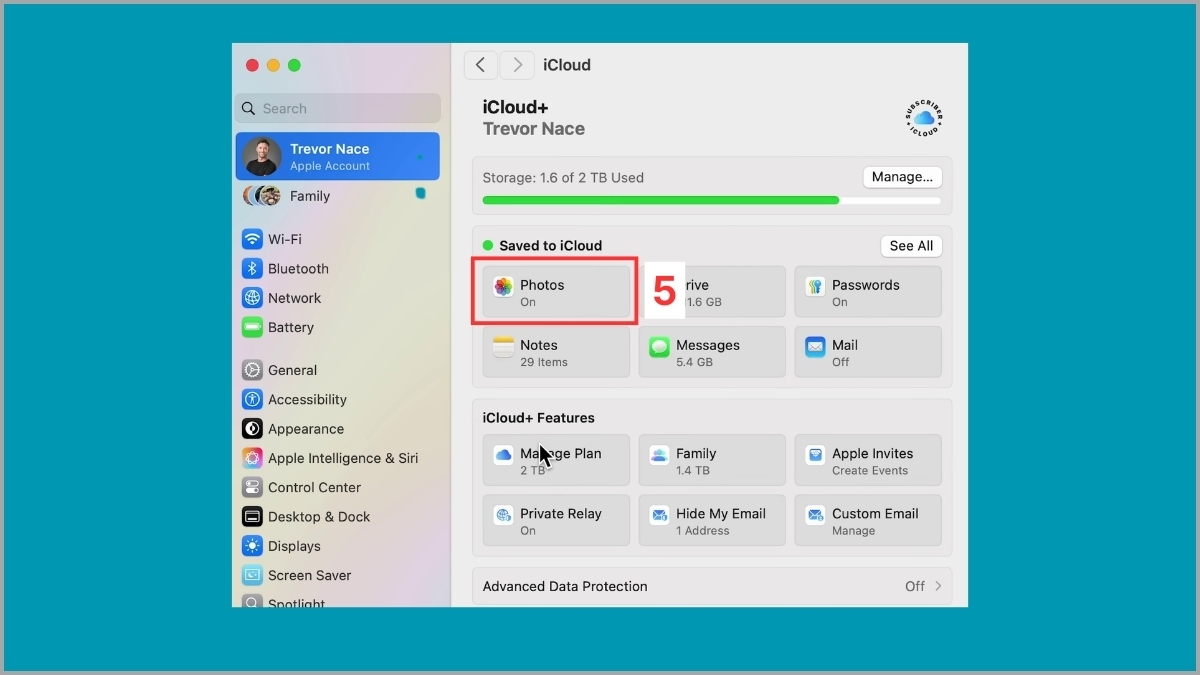Go back with the left chevron

pos(481,65)
